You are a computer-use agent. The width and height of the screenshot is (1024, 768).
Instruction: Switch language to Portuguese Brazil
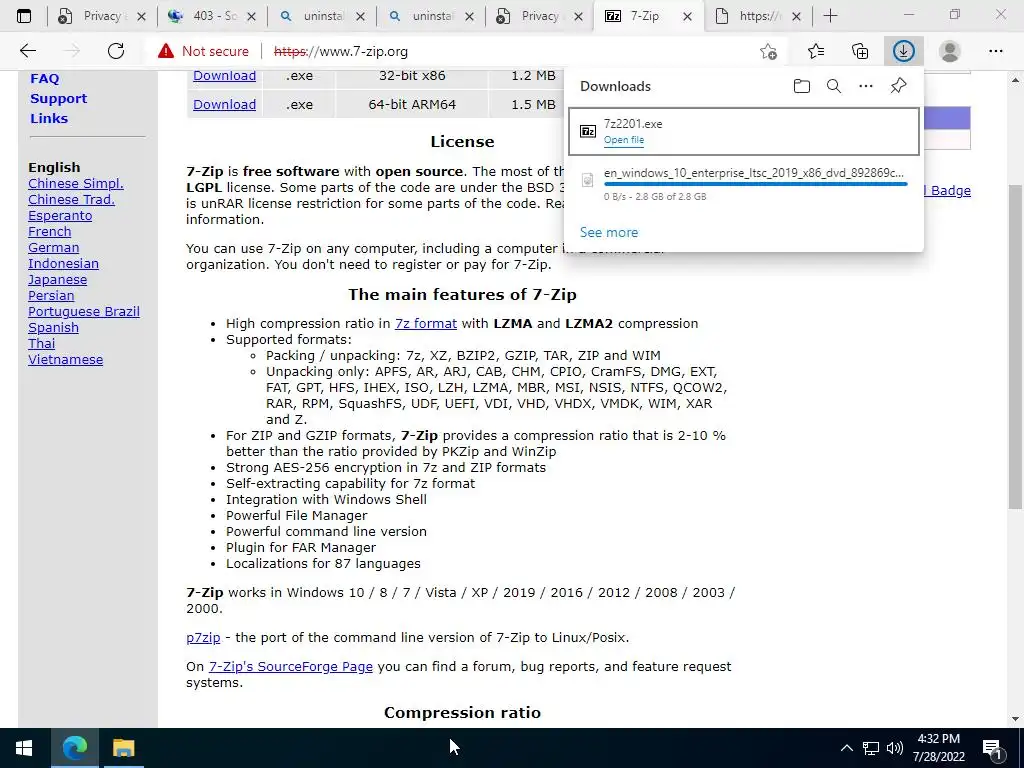click(x=84, y=312)
